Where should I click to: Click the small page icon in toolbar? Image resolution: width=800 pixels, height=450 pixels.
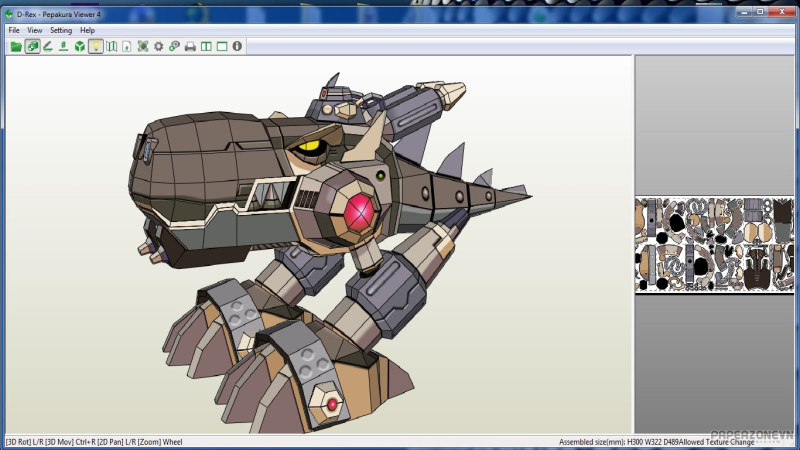click(127, 46)
